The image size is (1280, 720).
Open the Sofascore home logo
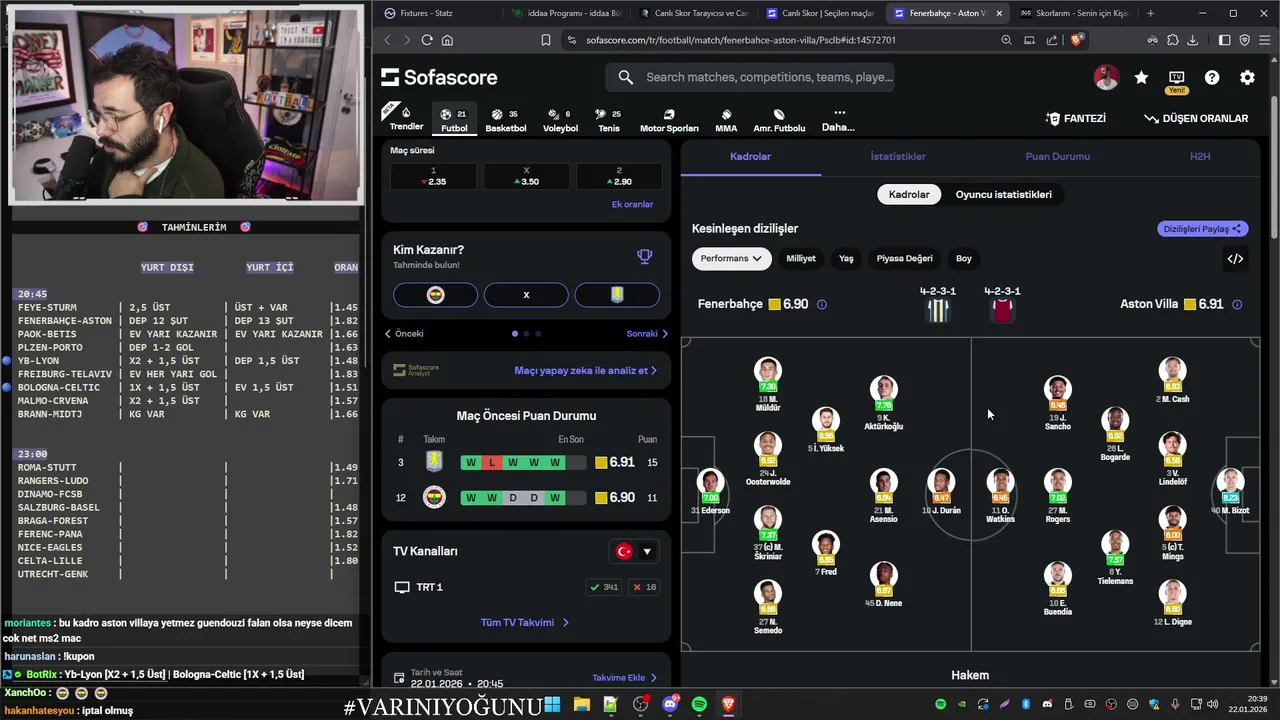click(438, 77)
